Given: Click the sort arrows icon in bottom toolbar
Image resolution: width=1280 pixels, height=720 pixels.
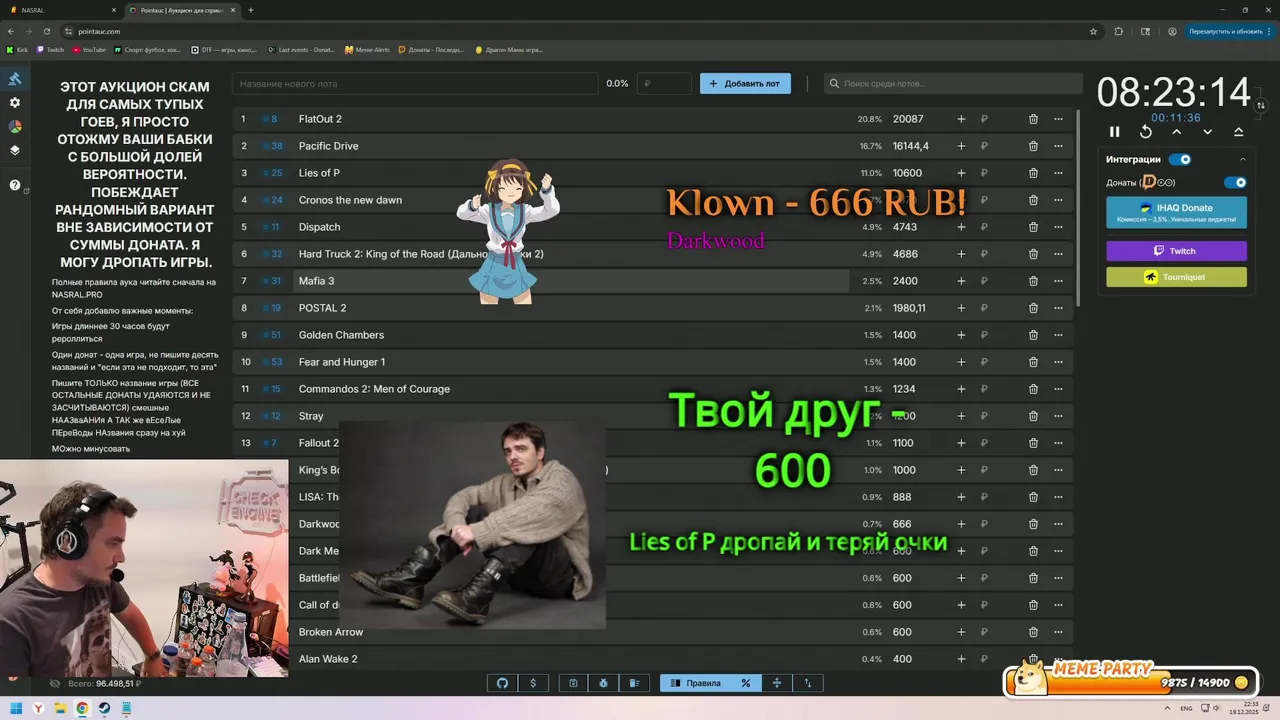Looking at the screenshot, I should 808,683.
